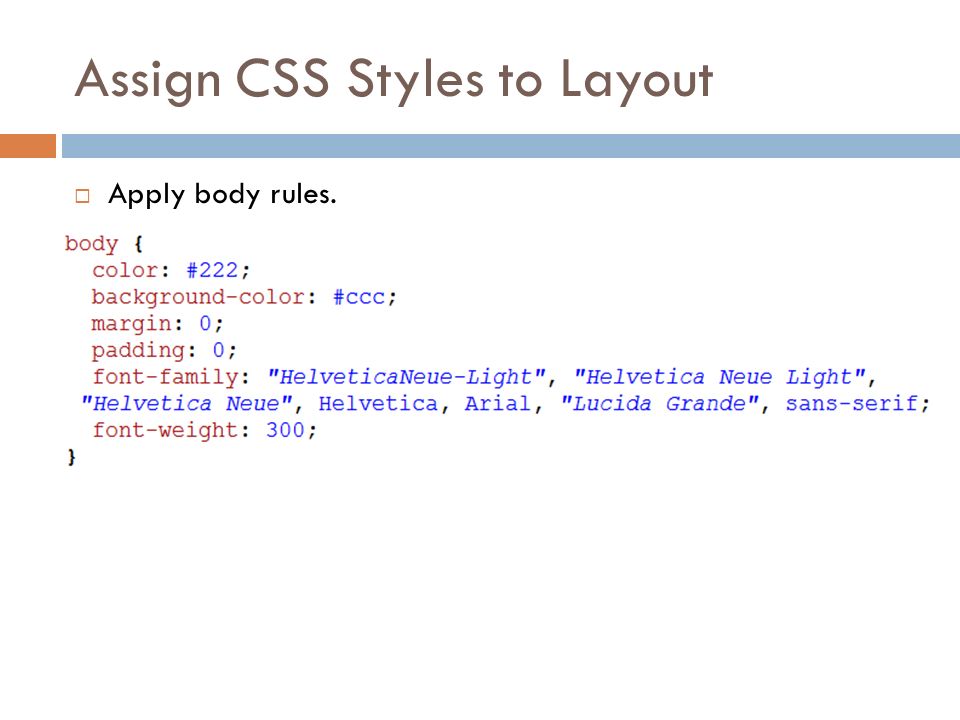Image resolution: width=960 pixels, height=720 pixels.
Task: Click the bullet text 'Apply body rules.'
Action: click(x=222, y=195)
